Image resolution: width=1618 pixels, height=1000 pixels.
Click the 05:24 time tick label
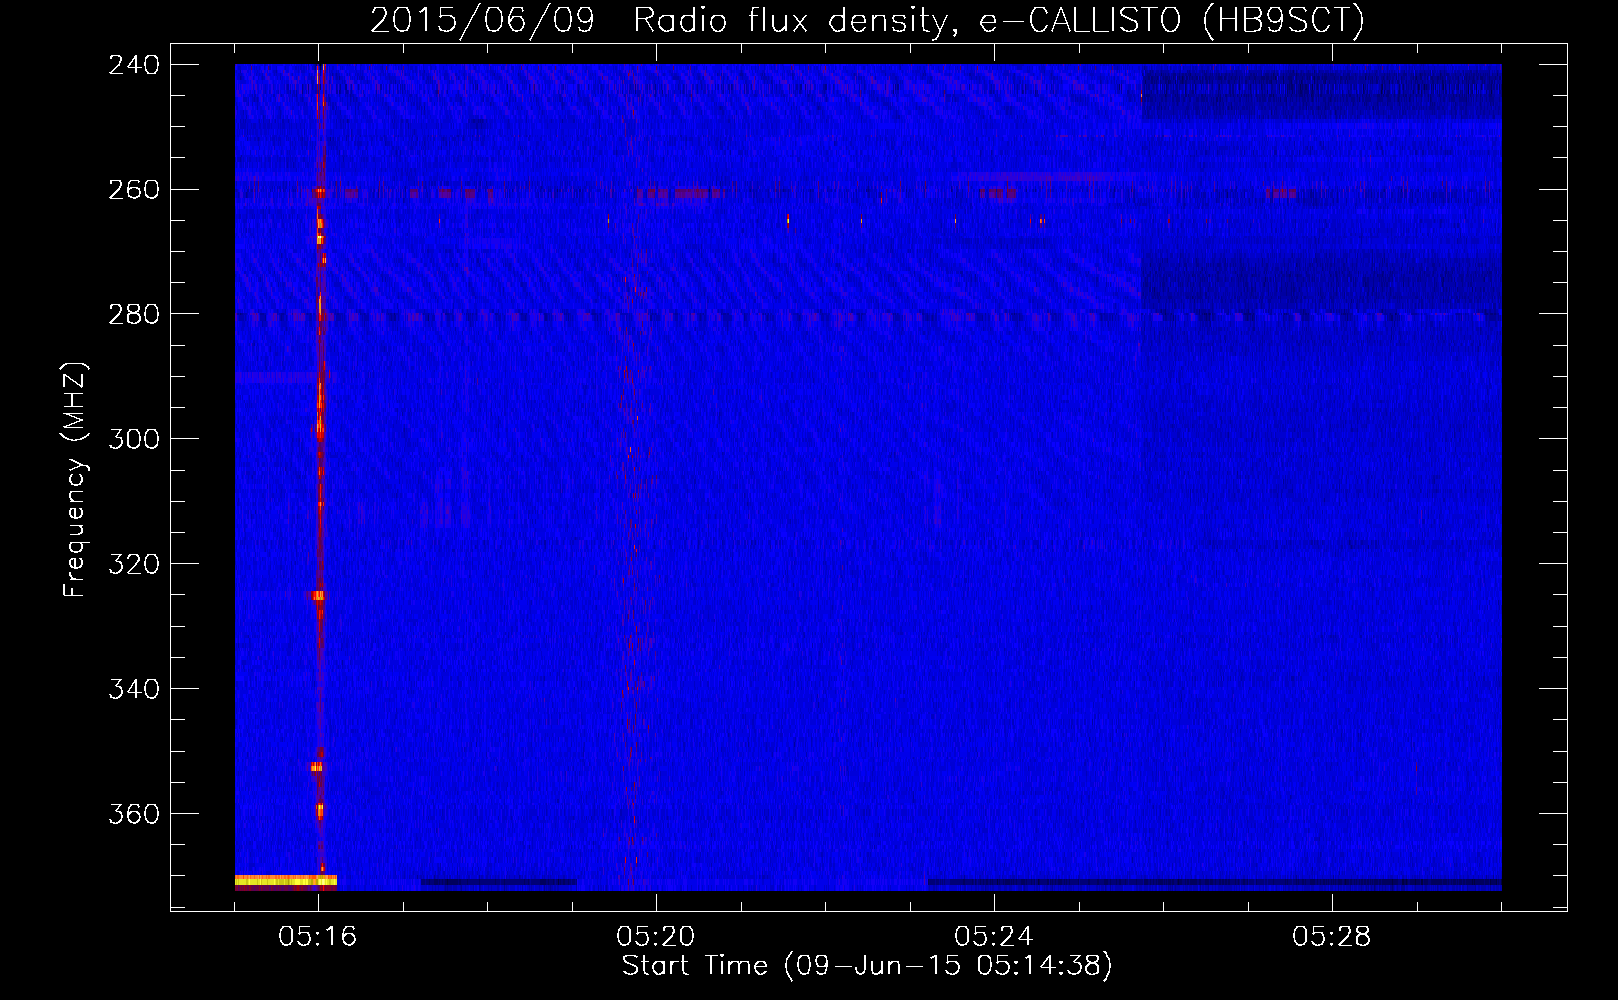994,937
